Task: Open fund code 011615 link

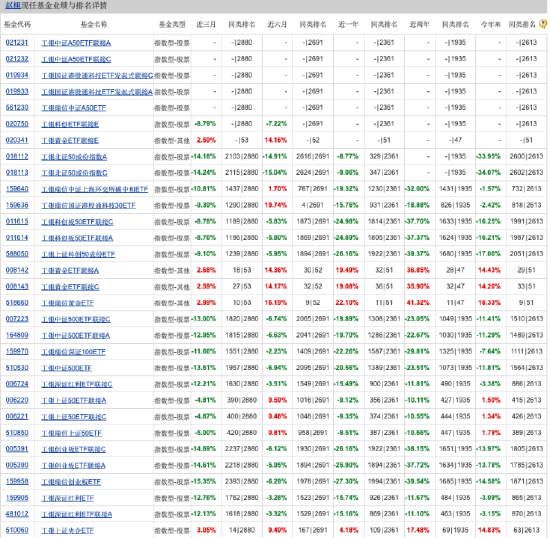Action: [x=17, y=221]
